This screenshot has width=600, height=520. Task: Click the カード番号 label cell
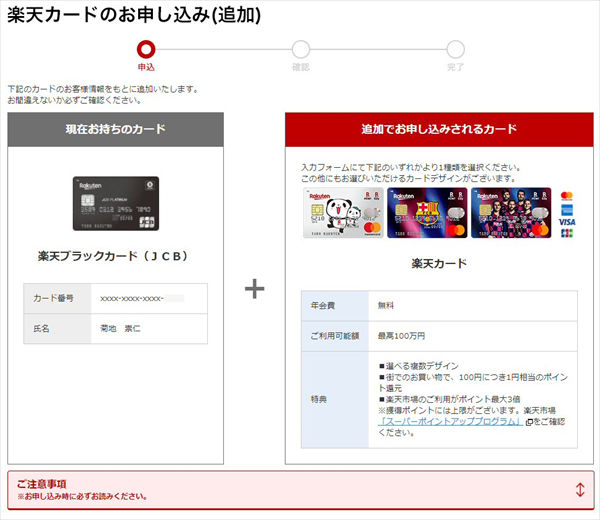point(57,298)
